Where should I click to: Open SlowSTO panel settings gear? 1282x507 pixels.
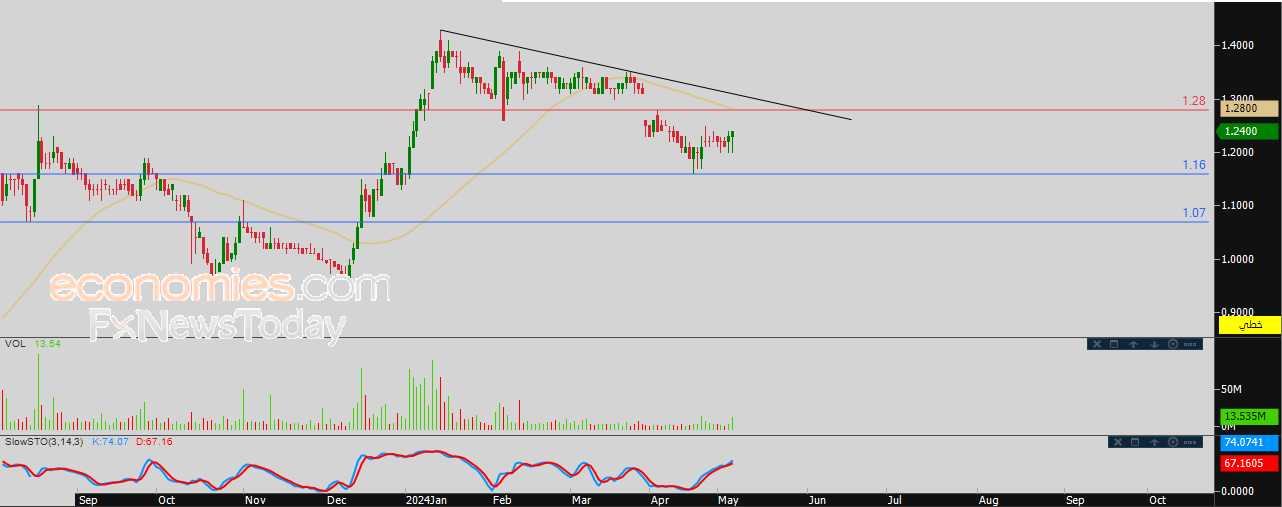(x=1172, y=442)
